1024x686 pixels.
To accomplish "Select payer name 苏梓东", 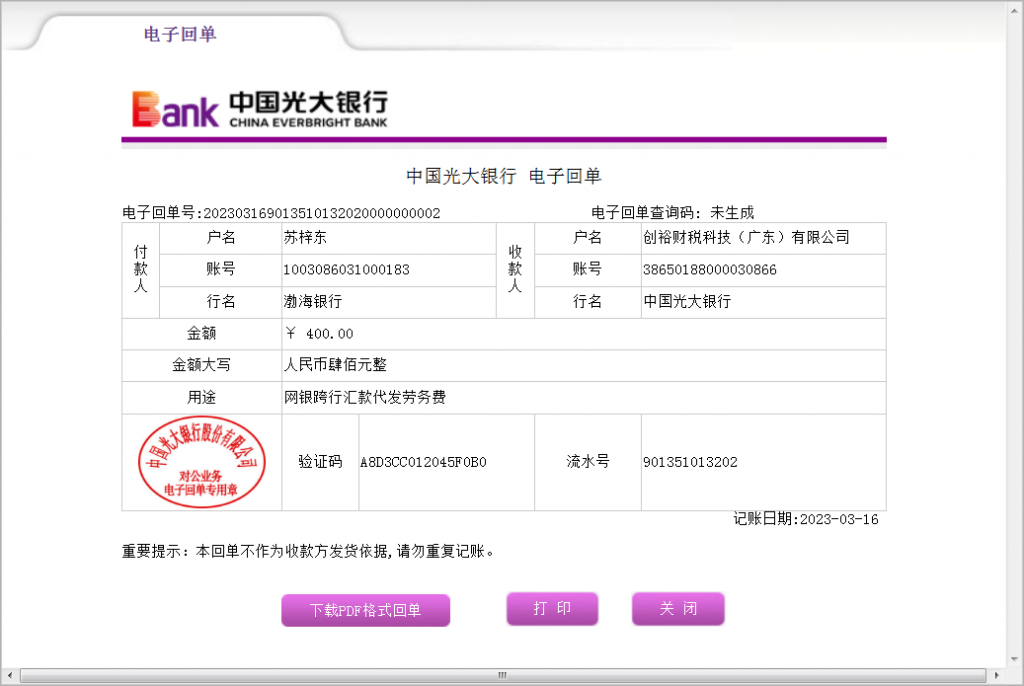I will point(305,238).
